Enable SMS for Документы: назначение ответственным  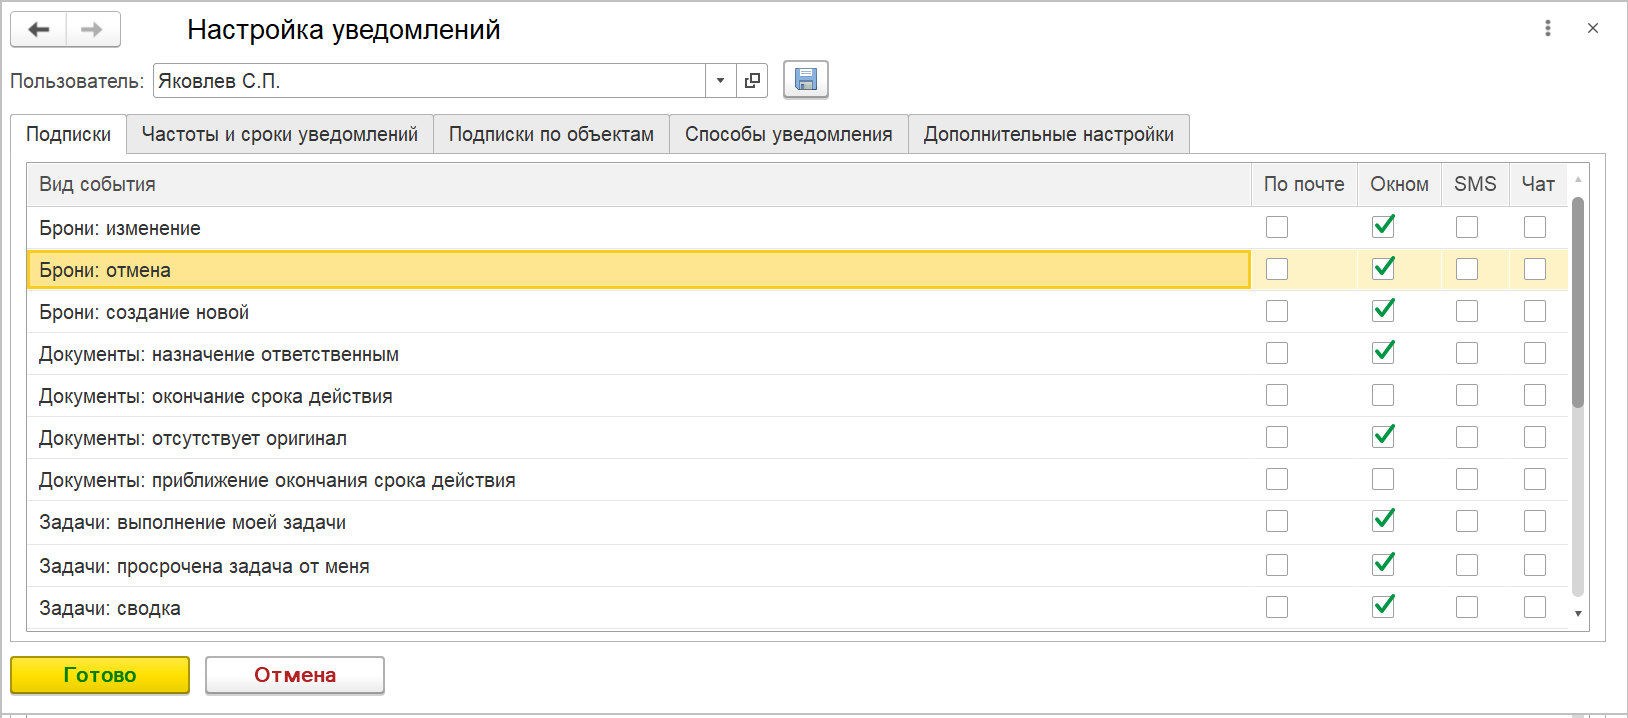(x=1467, y=354)
